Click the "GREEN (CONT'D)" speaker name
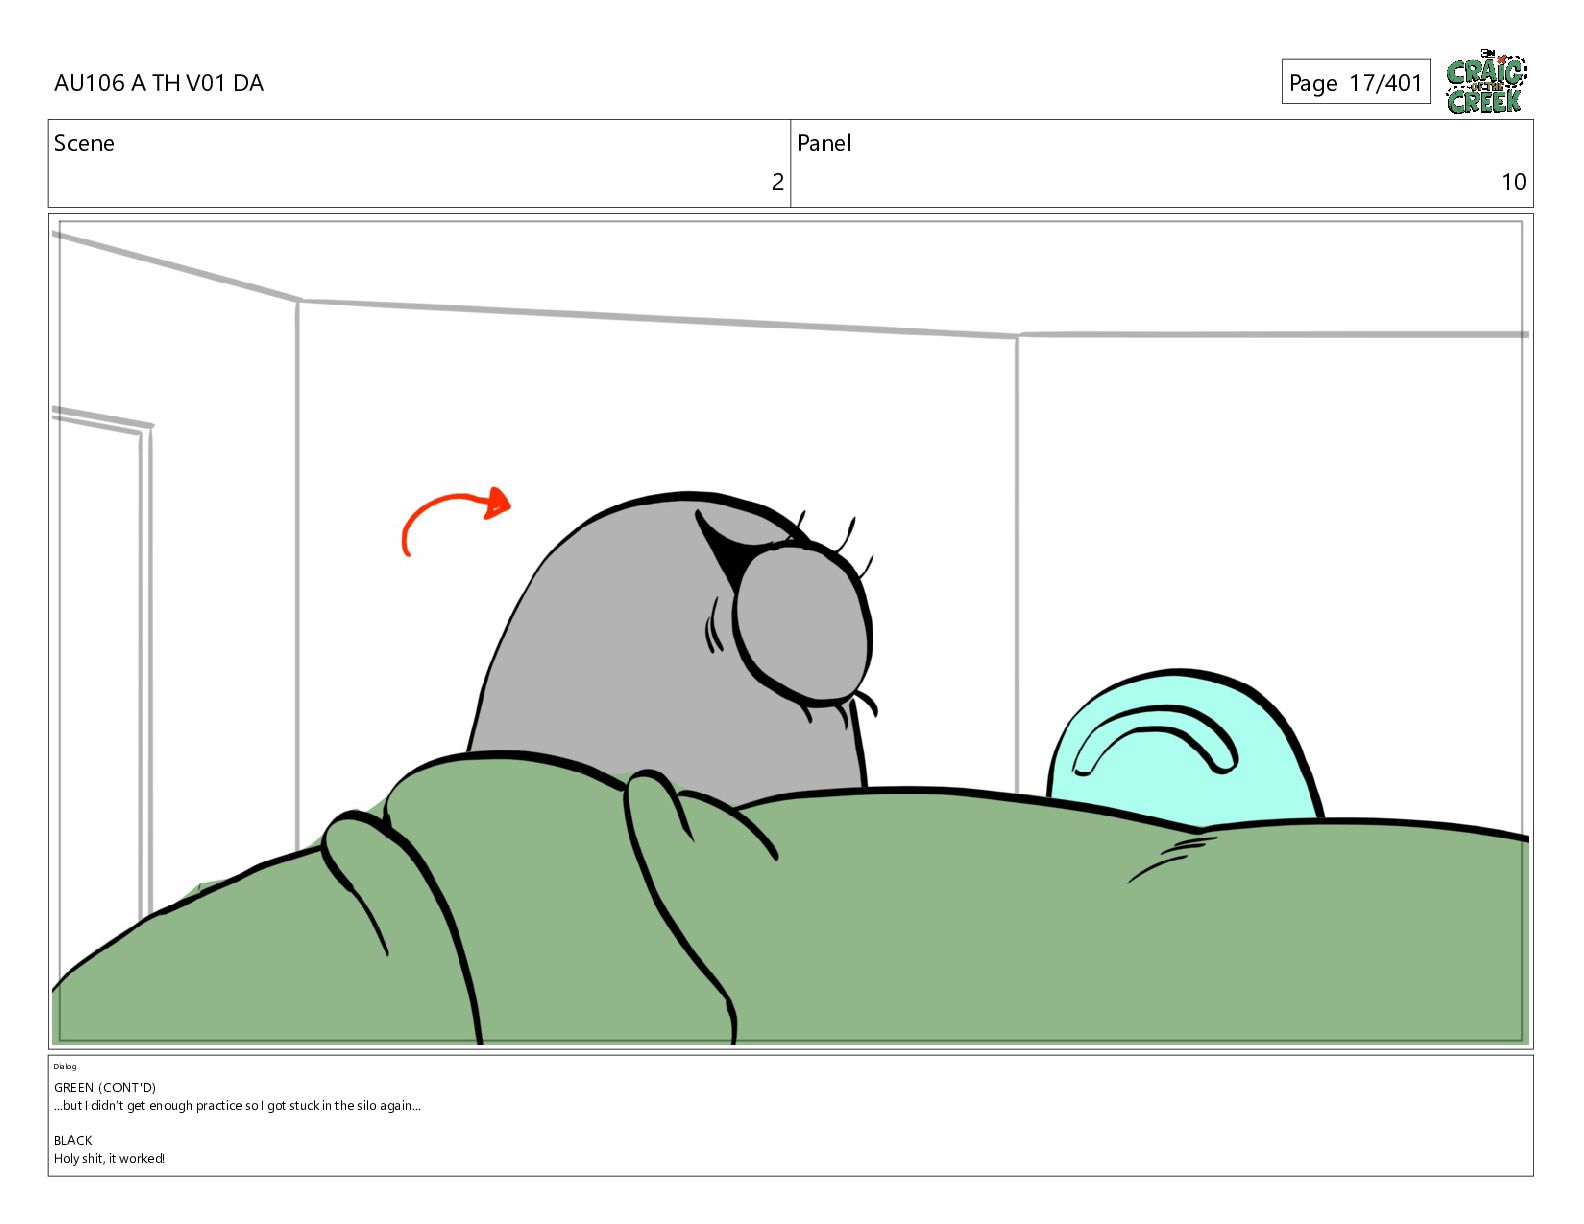 click(x=105, y=1087)
